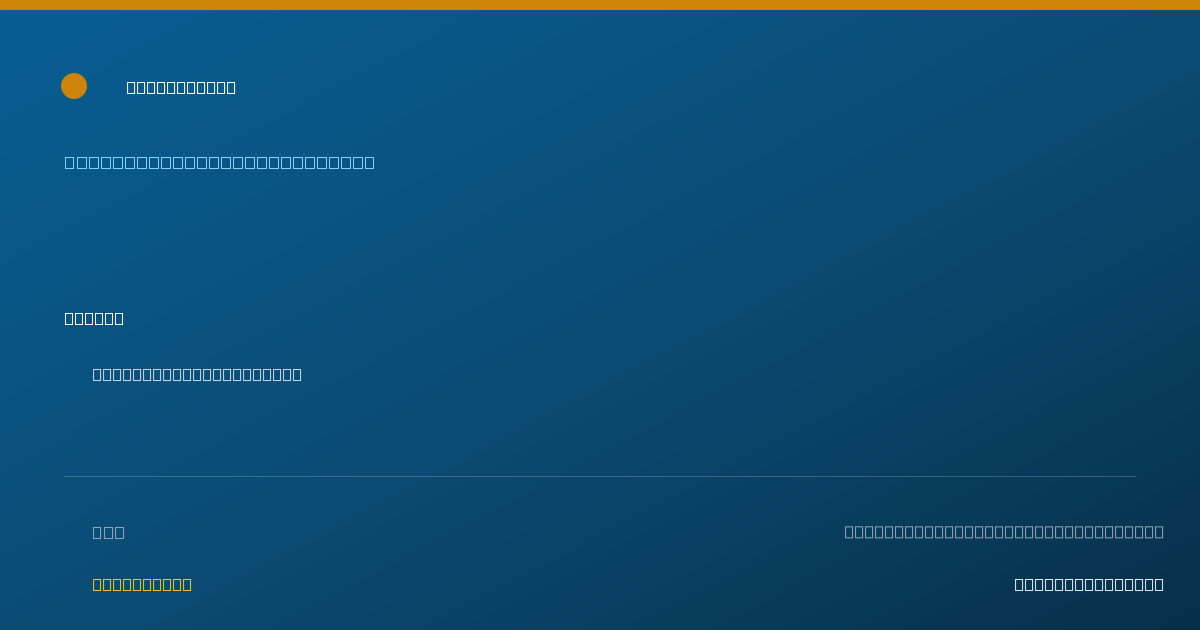The image size is (1200, 630).
Task: Click the indented white line under the bold heading
Action: click(x=197, y=374)
